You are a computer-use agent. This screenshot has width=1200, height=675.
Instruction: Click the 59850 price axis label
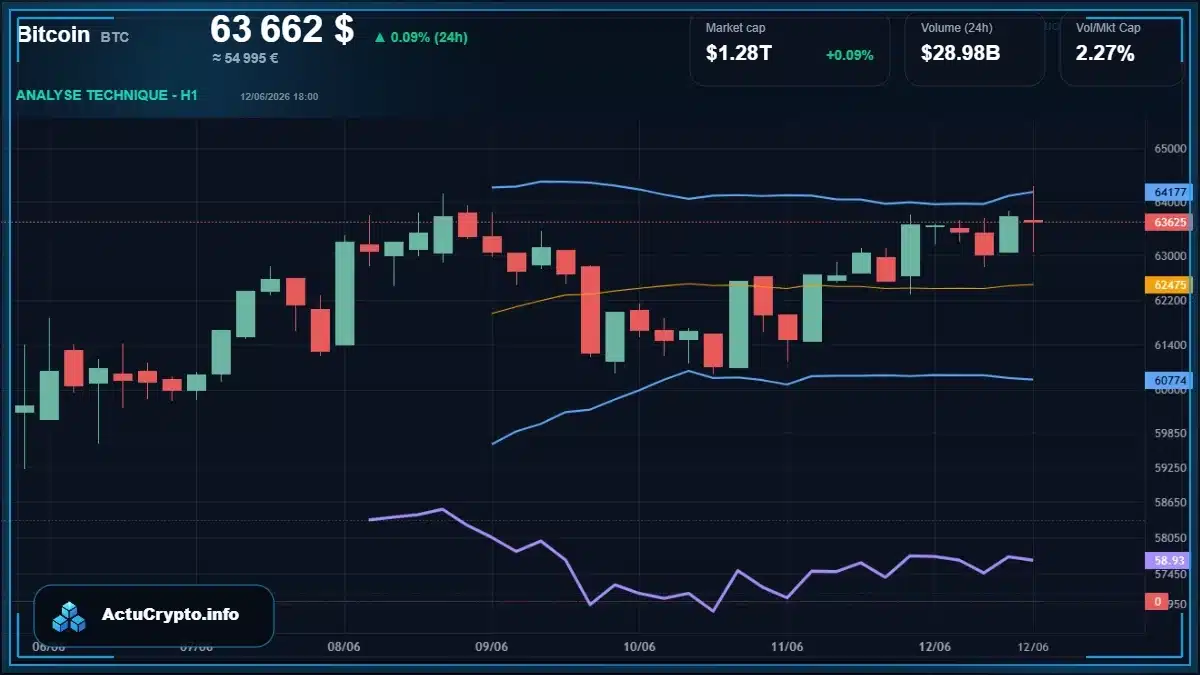click(x=1169, y=434)
